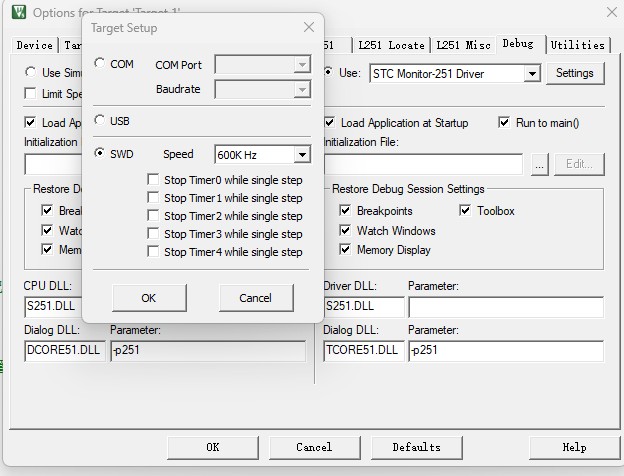Image resolution: width=624 pixels, height=476 pixels.
Task: Open the SWD Speed dropdown
Action: (301, 155)
